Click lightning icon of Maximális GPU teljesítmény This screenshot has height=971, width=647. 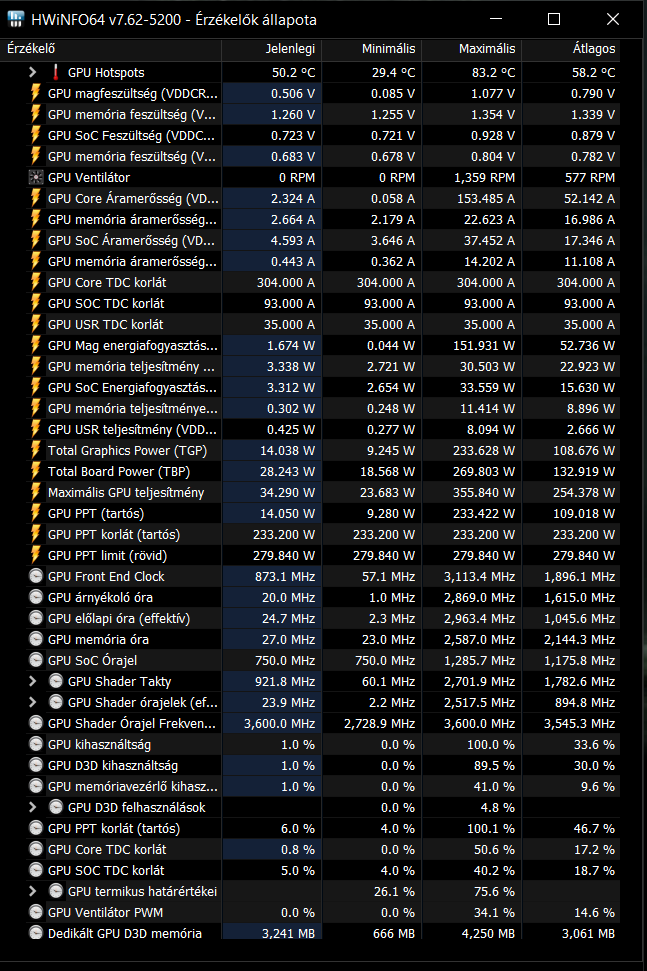pos(36,492)
